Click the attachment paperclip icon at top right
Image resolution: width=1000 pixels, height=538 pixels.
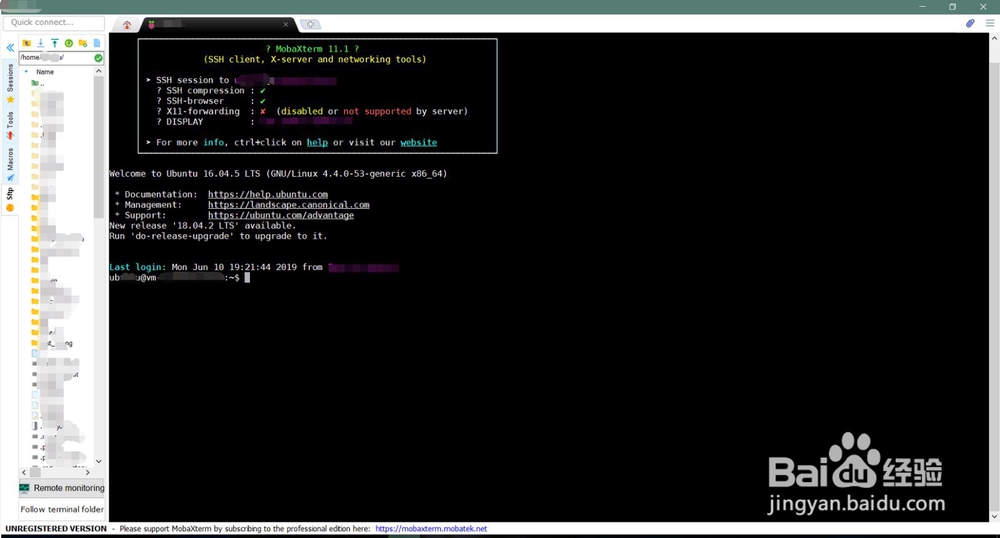(970, 23)
